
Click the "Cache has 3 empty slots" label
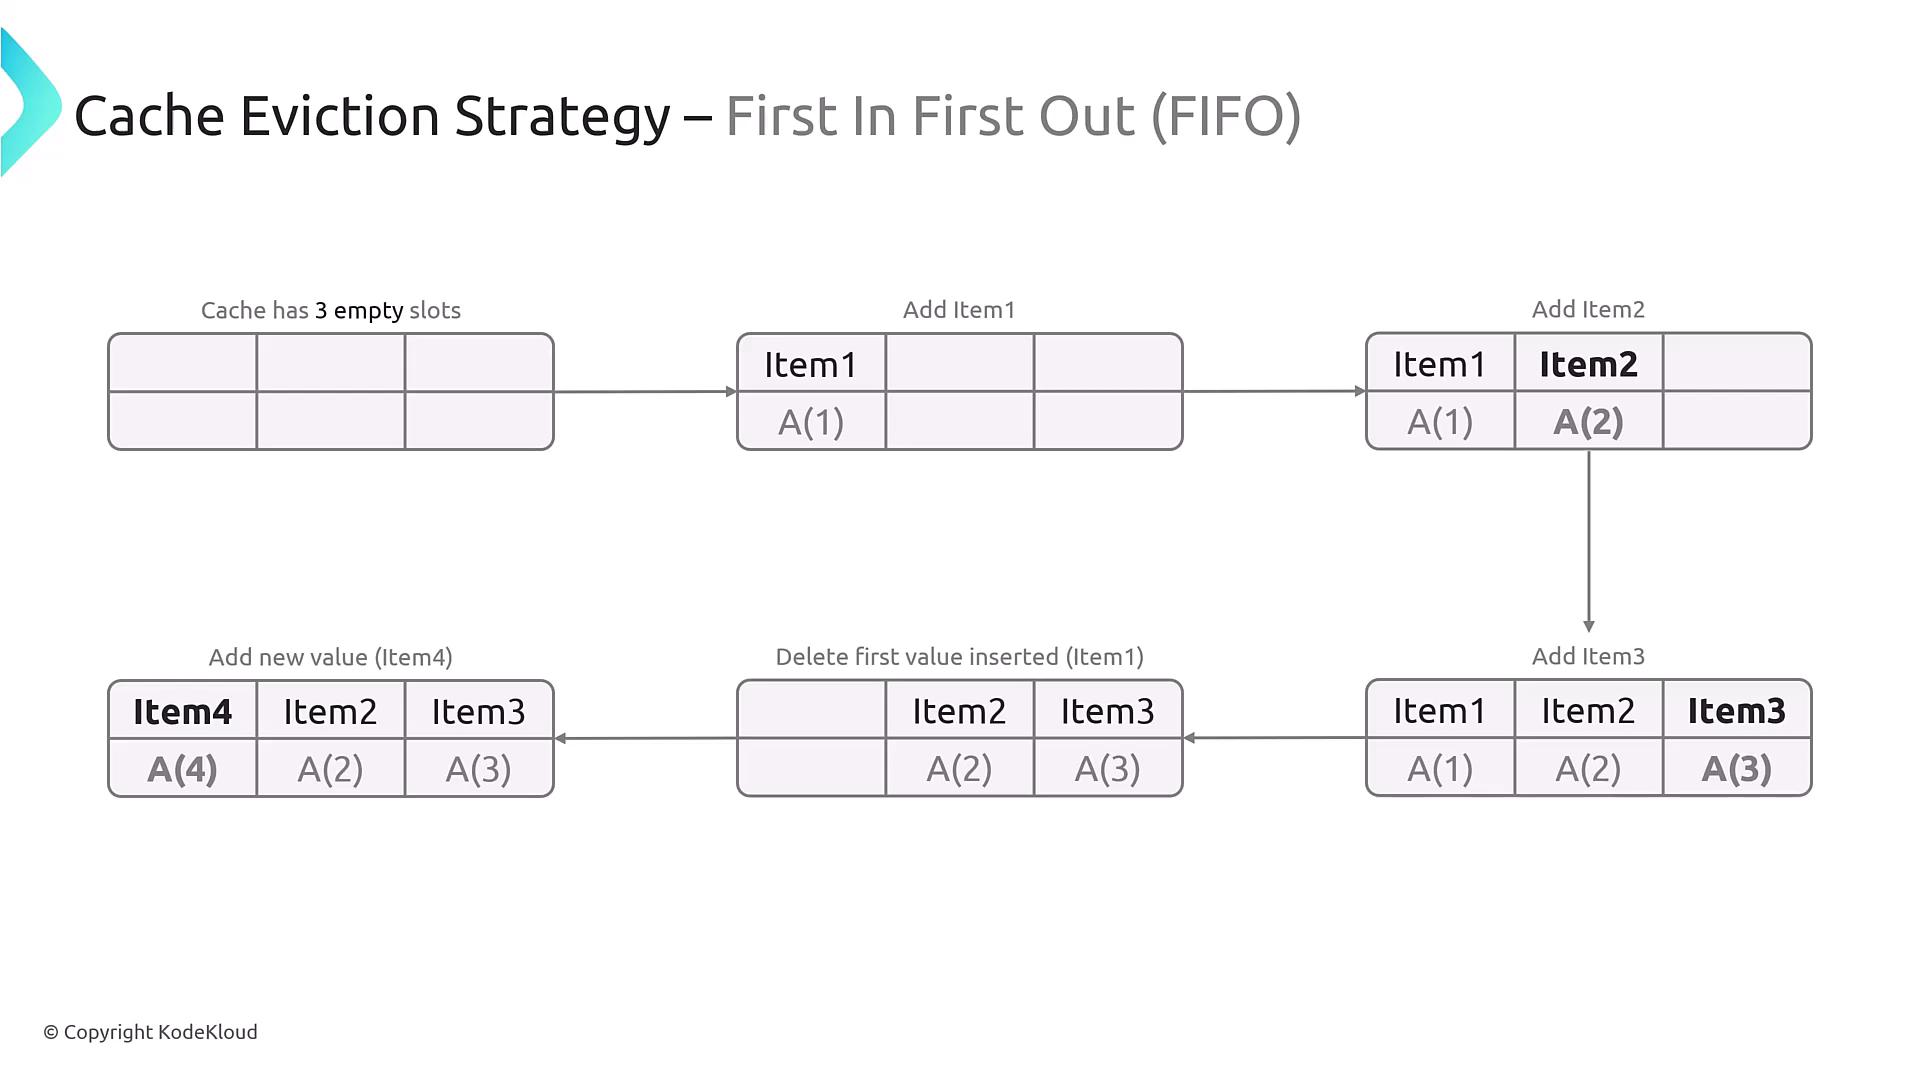click(331, 310)
